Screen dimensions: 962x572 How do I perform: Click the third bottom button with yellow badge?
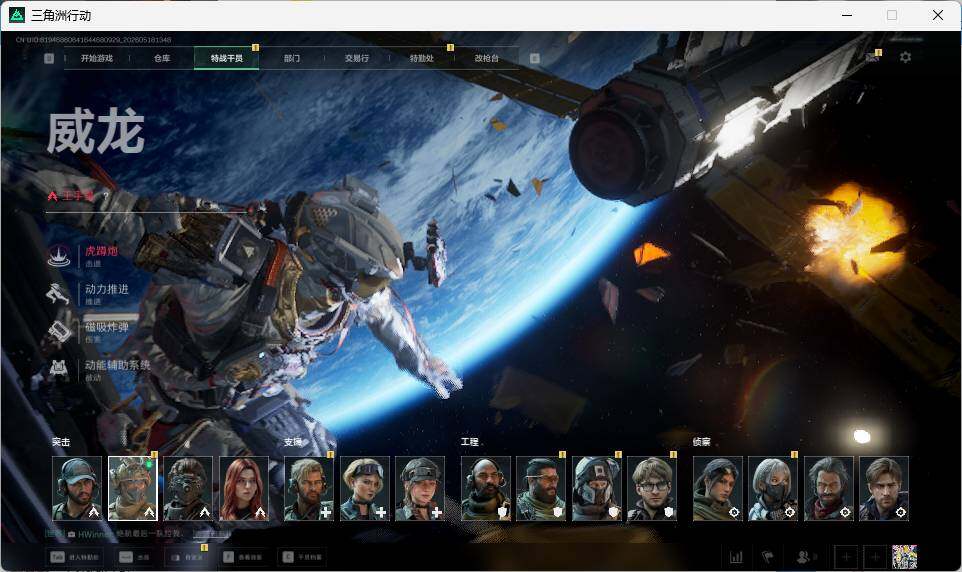[187, 557]
